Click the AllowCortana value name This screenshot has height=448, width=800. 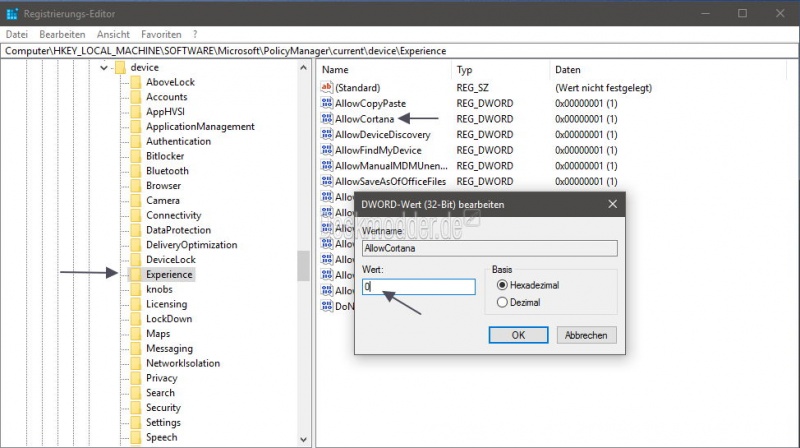[x=364, y=119]
